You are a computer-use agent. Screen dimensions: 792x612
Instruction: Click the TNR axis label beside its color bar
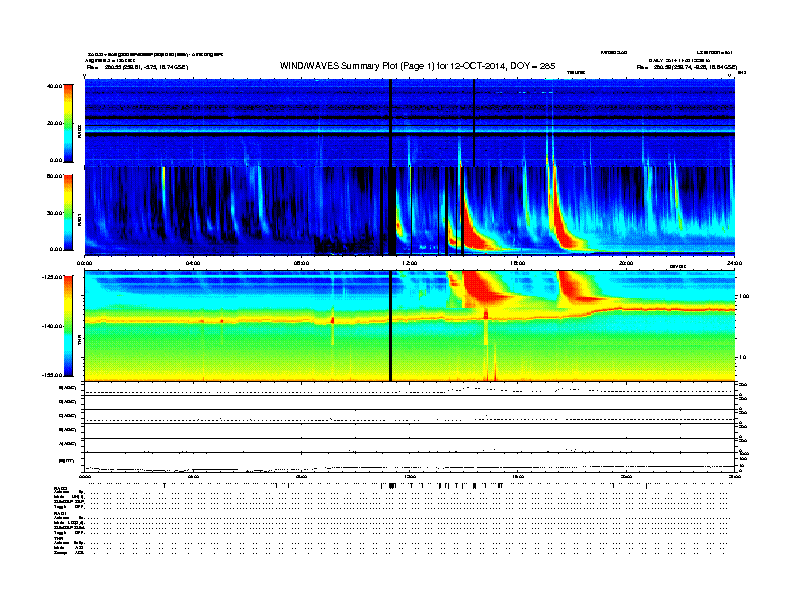79,342
